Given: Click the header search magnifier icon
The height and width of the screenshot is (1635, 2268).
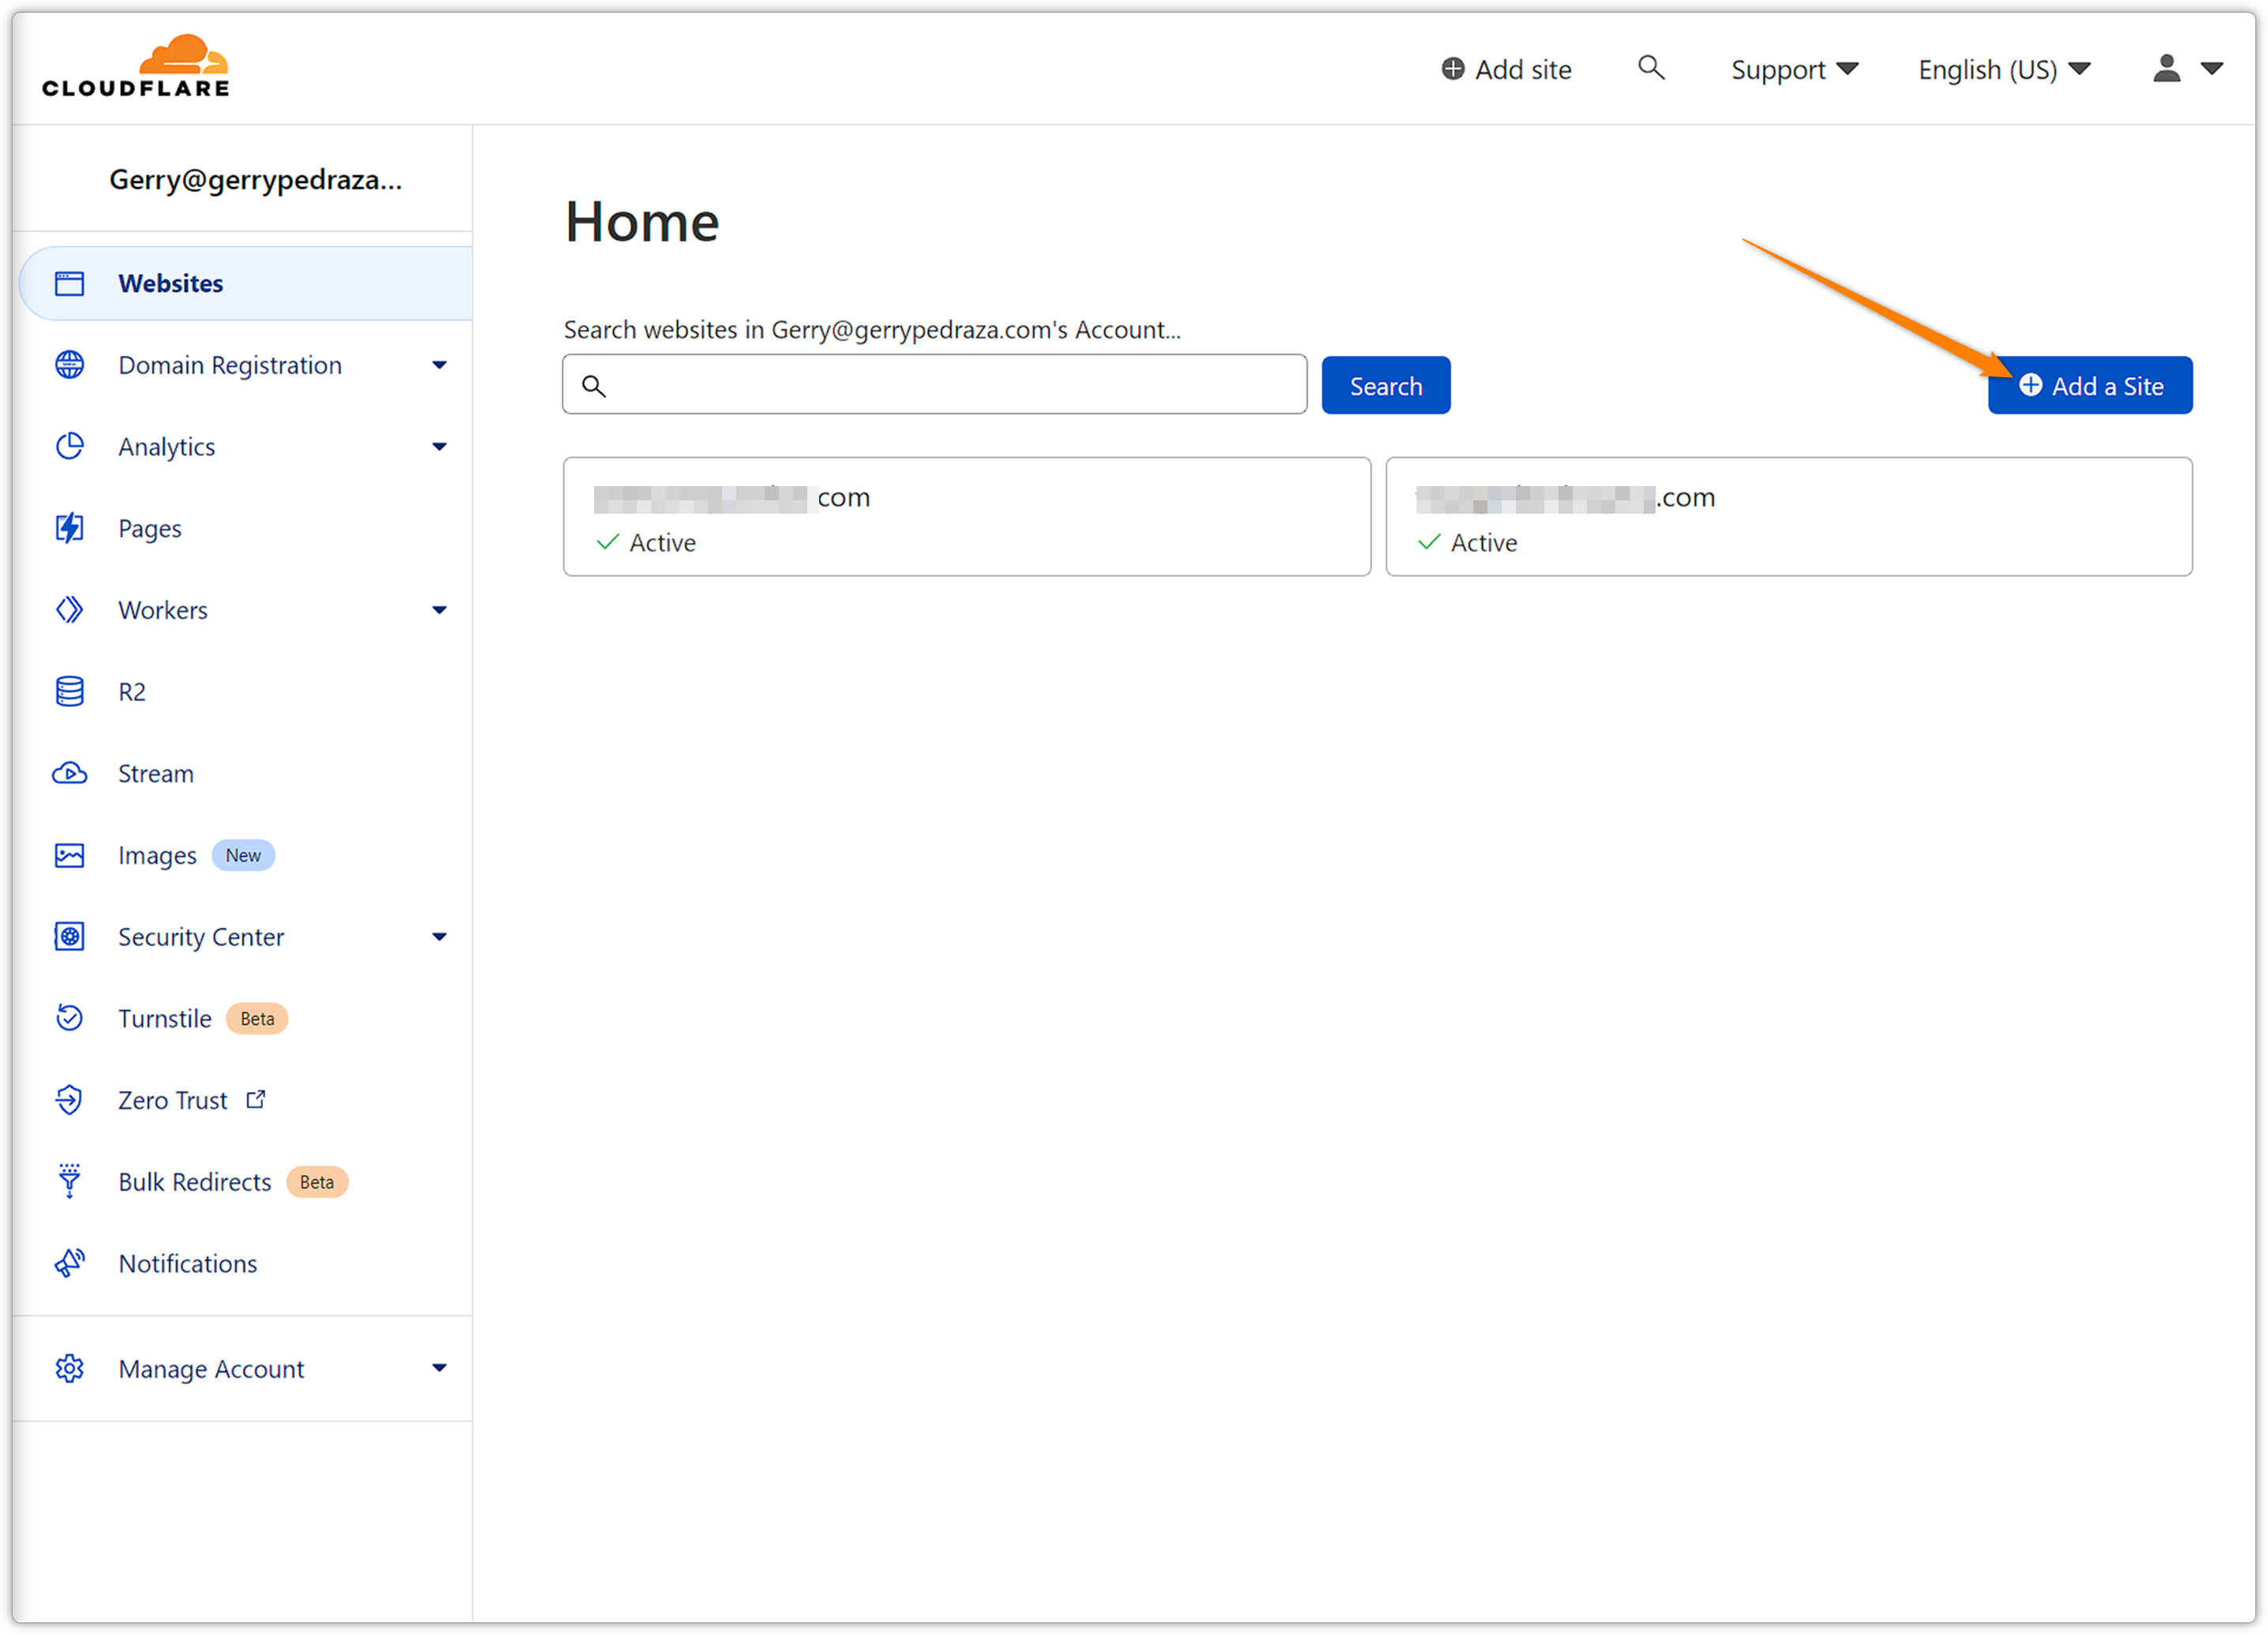Looking at the screenshot, I should (1651, 68).
